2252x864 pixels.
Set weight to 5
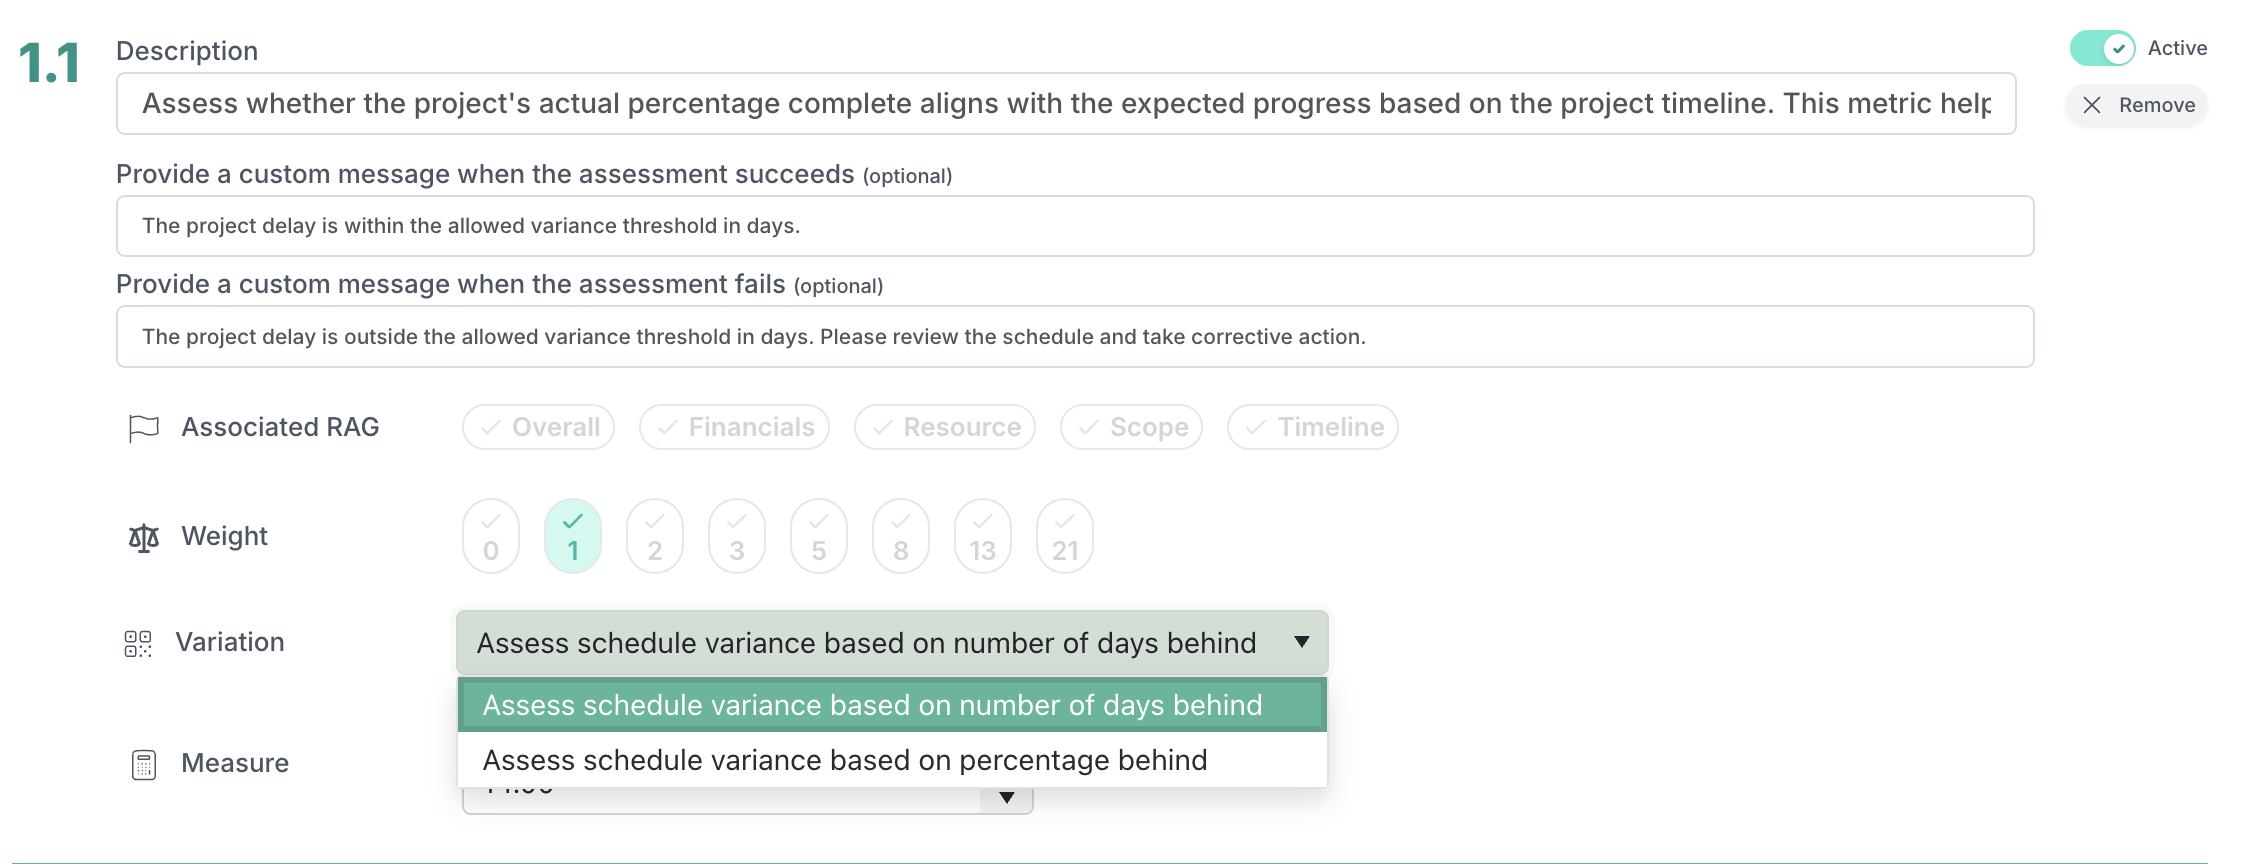pyautogui.click(x=819, y=536)
